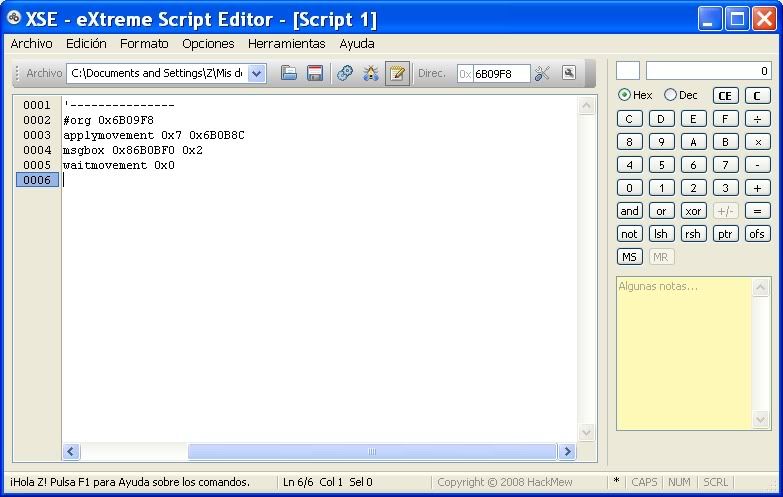Click the yellow Algunas notas text area

[x=684, y=353]
